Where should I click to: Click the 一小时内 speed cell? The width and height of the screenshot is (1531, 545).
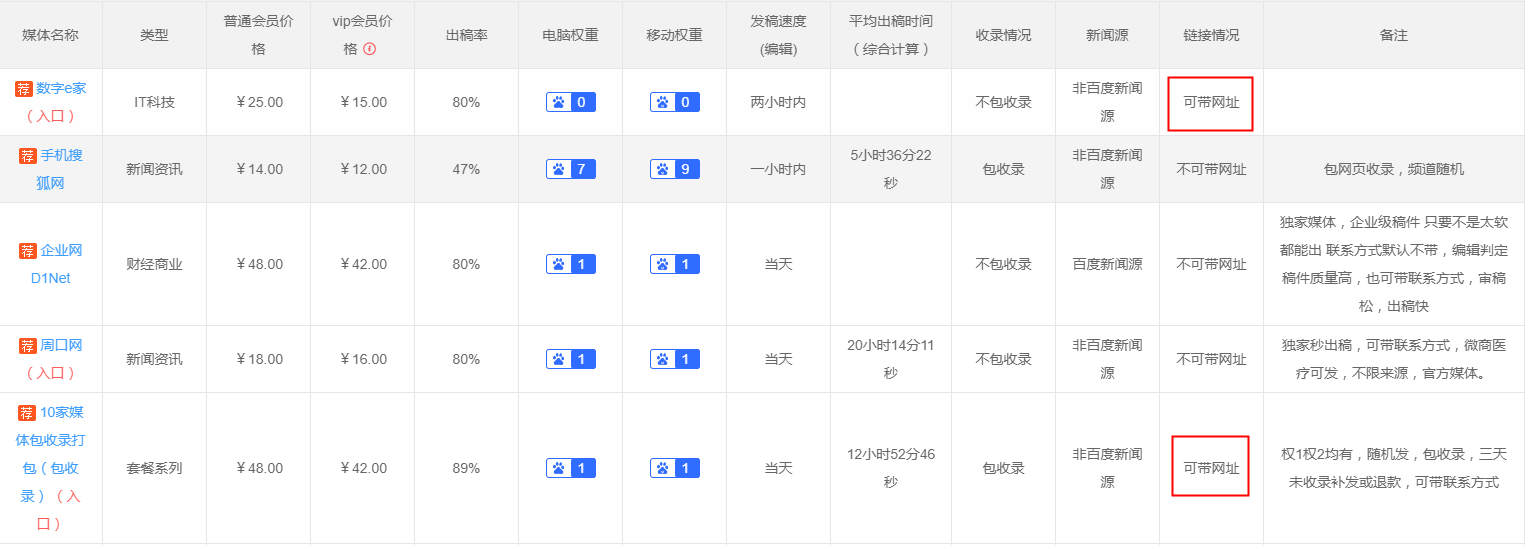pos(778,169)
